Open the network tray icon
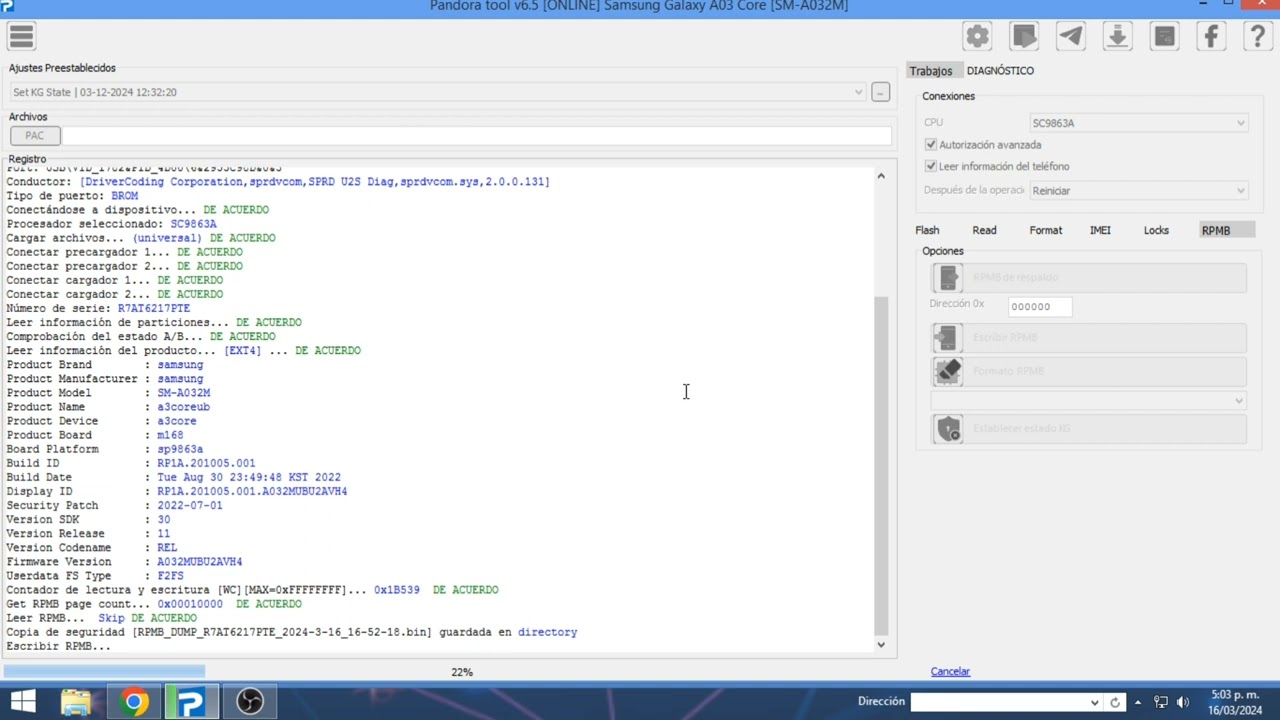This screenshot has height=720, width=1280. click(1160, 702)
